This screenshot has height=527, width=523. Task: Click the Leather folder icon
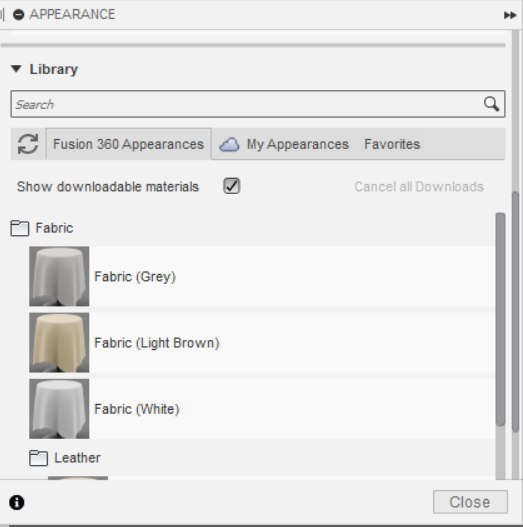tap(38, 458)
